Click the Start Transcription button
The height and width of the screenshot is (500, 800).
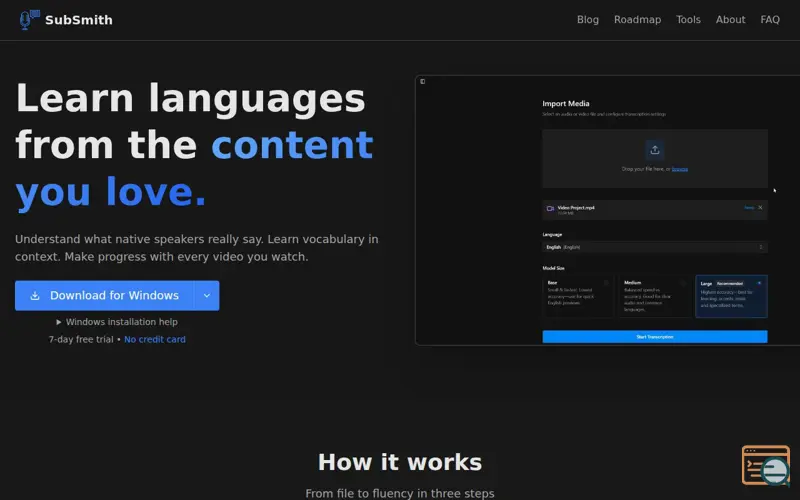click(x=655, y=337)
